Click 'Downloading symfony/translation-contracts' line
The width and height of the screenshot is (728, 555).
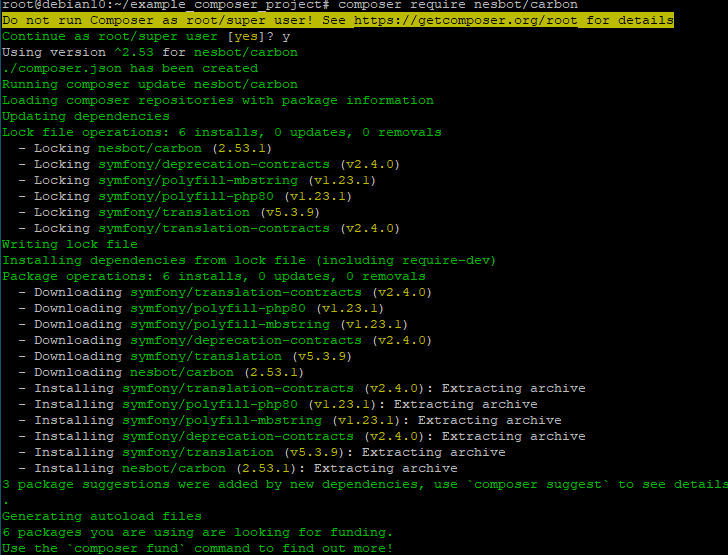pyautogui.click(x=225, y=293)
